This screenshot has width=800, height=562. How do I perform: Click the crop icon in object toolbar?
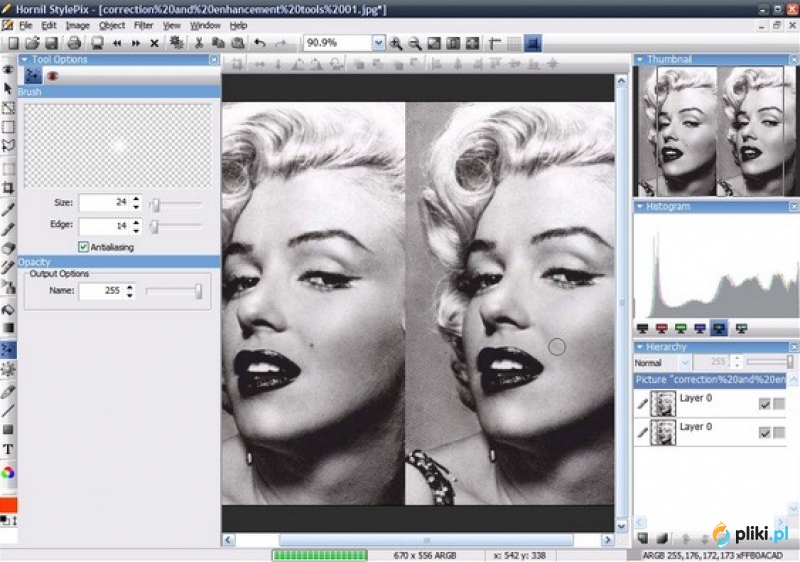pos(237,64)
